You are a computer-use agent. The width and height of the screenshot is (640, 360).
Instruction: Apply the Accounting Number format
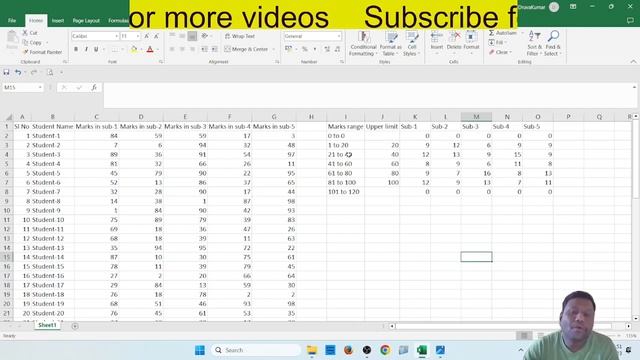[289, 49]
